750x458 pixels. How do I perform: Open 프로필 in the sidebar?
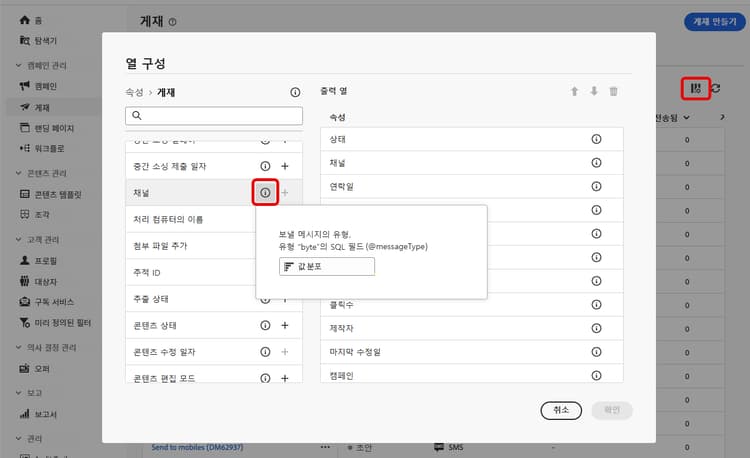pyautogui.click(x=38, y=261)
